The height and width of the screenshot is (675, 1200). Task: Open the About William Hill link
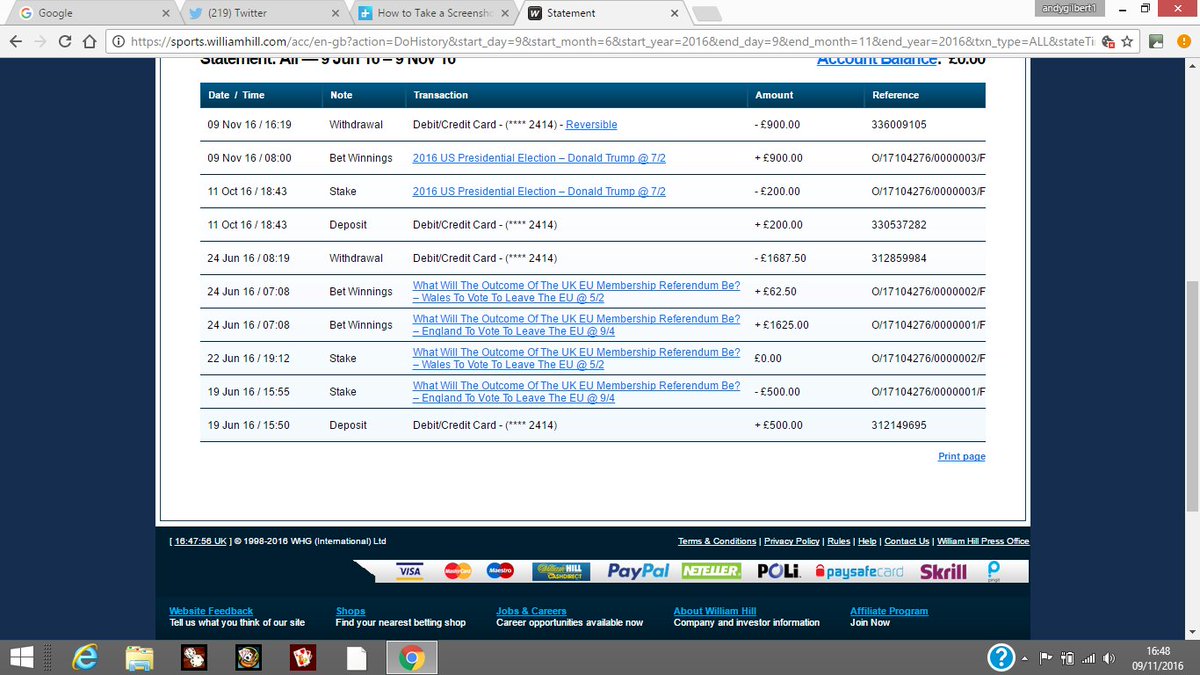[x=717, y=611]
